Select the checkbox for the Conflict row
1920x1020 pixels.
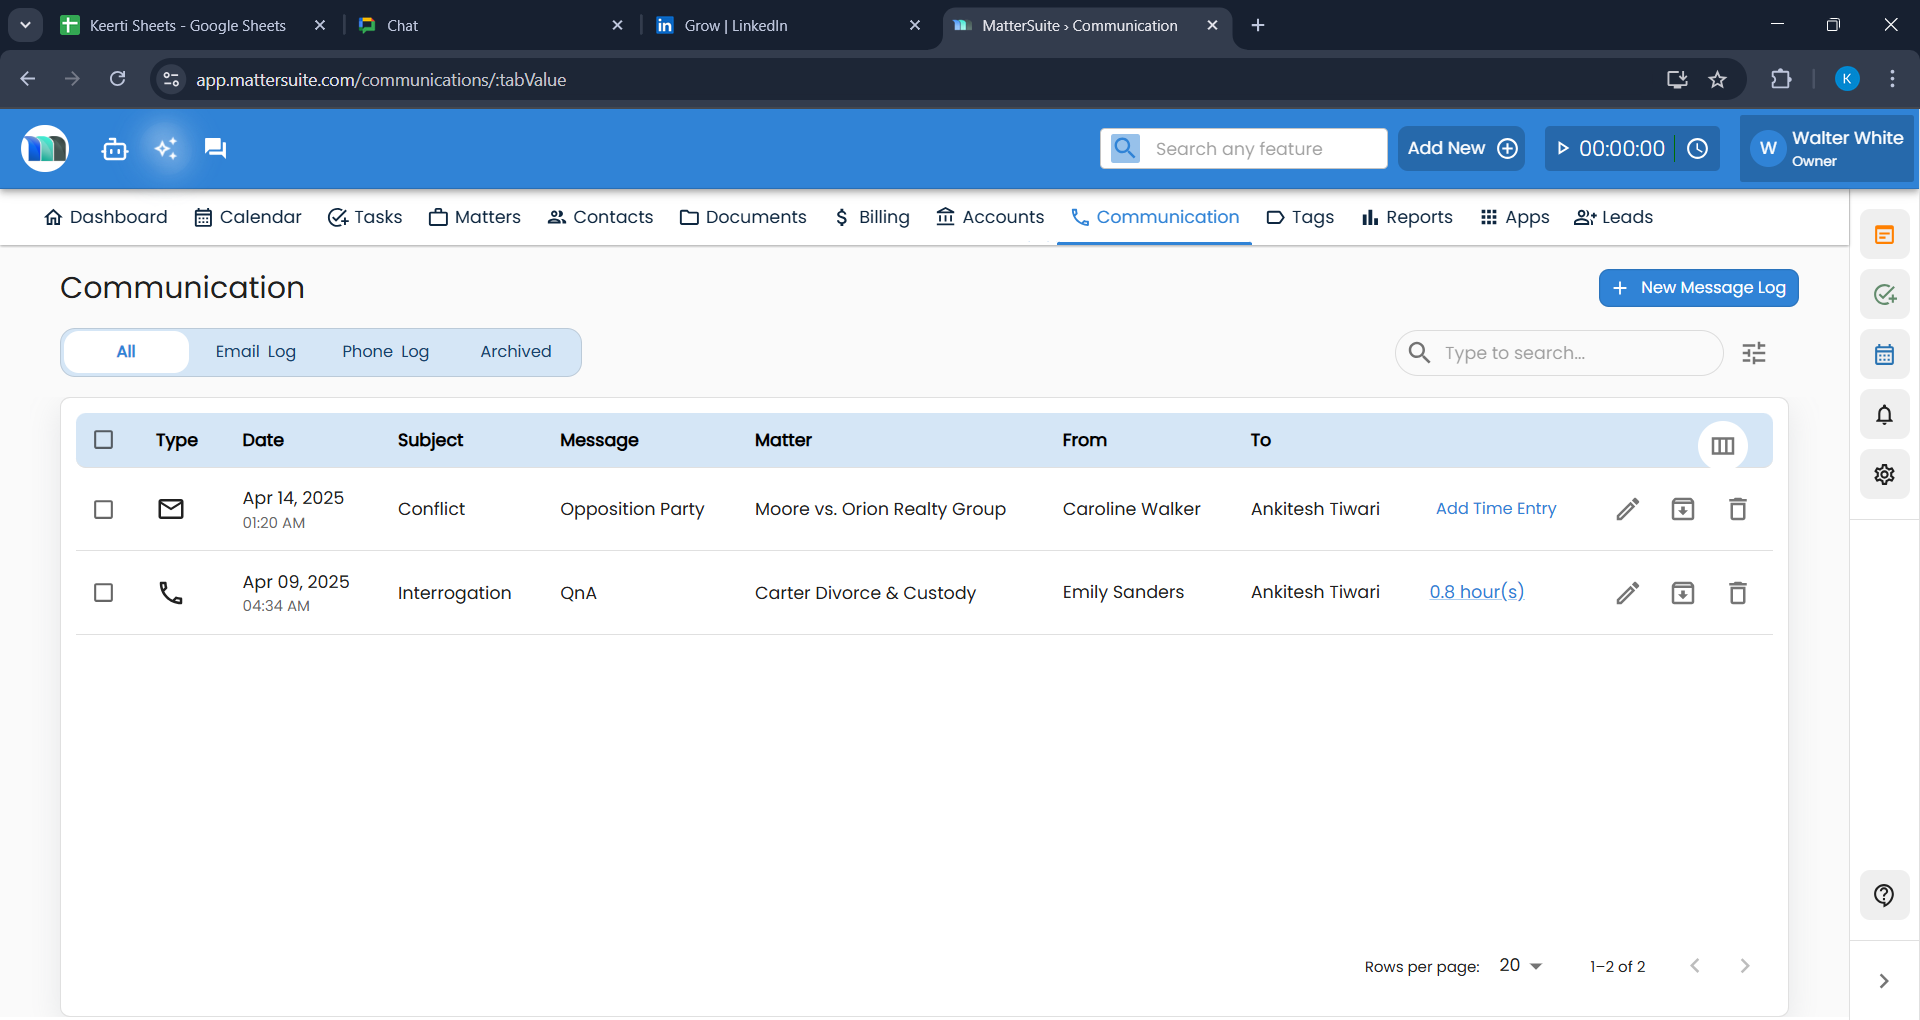[103, 509]
